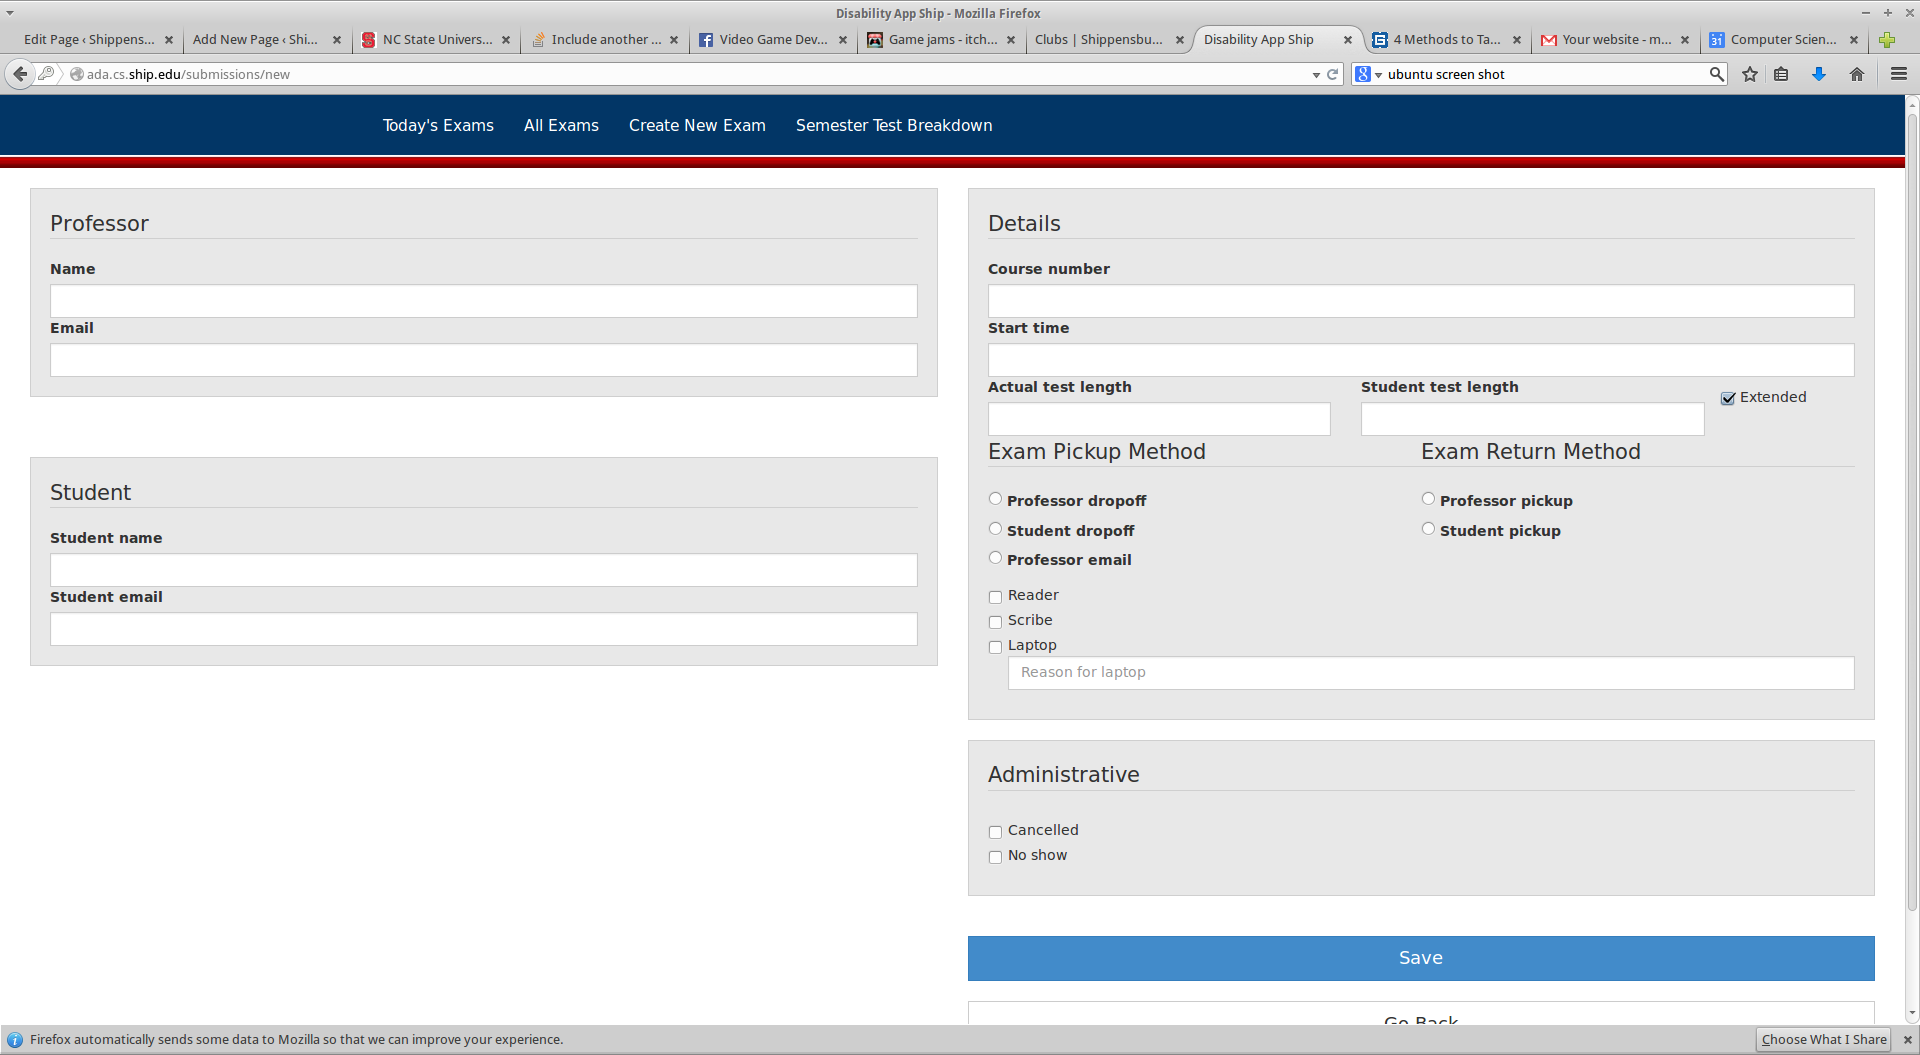Bookmark this page with star icon
Screen dimensions: 1920x1055
click(1750, 74)
